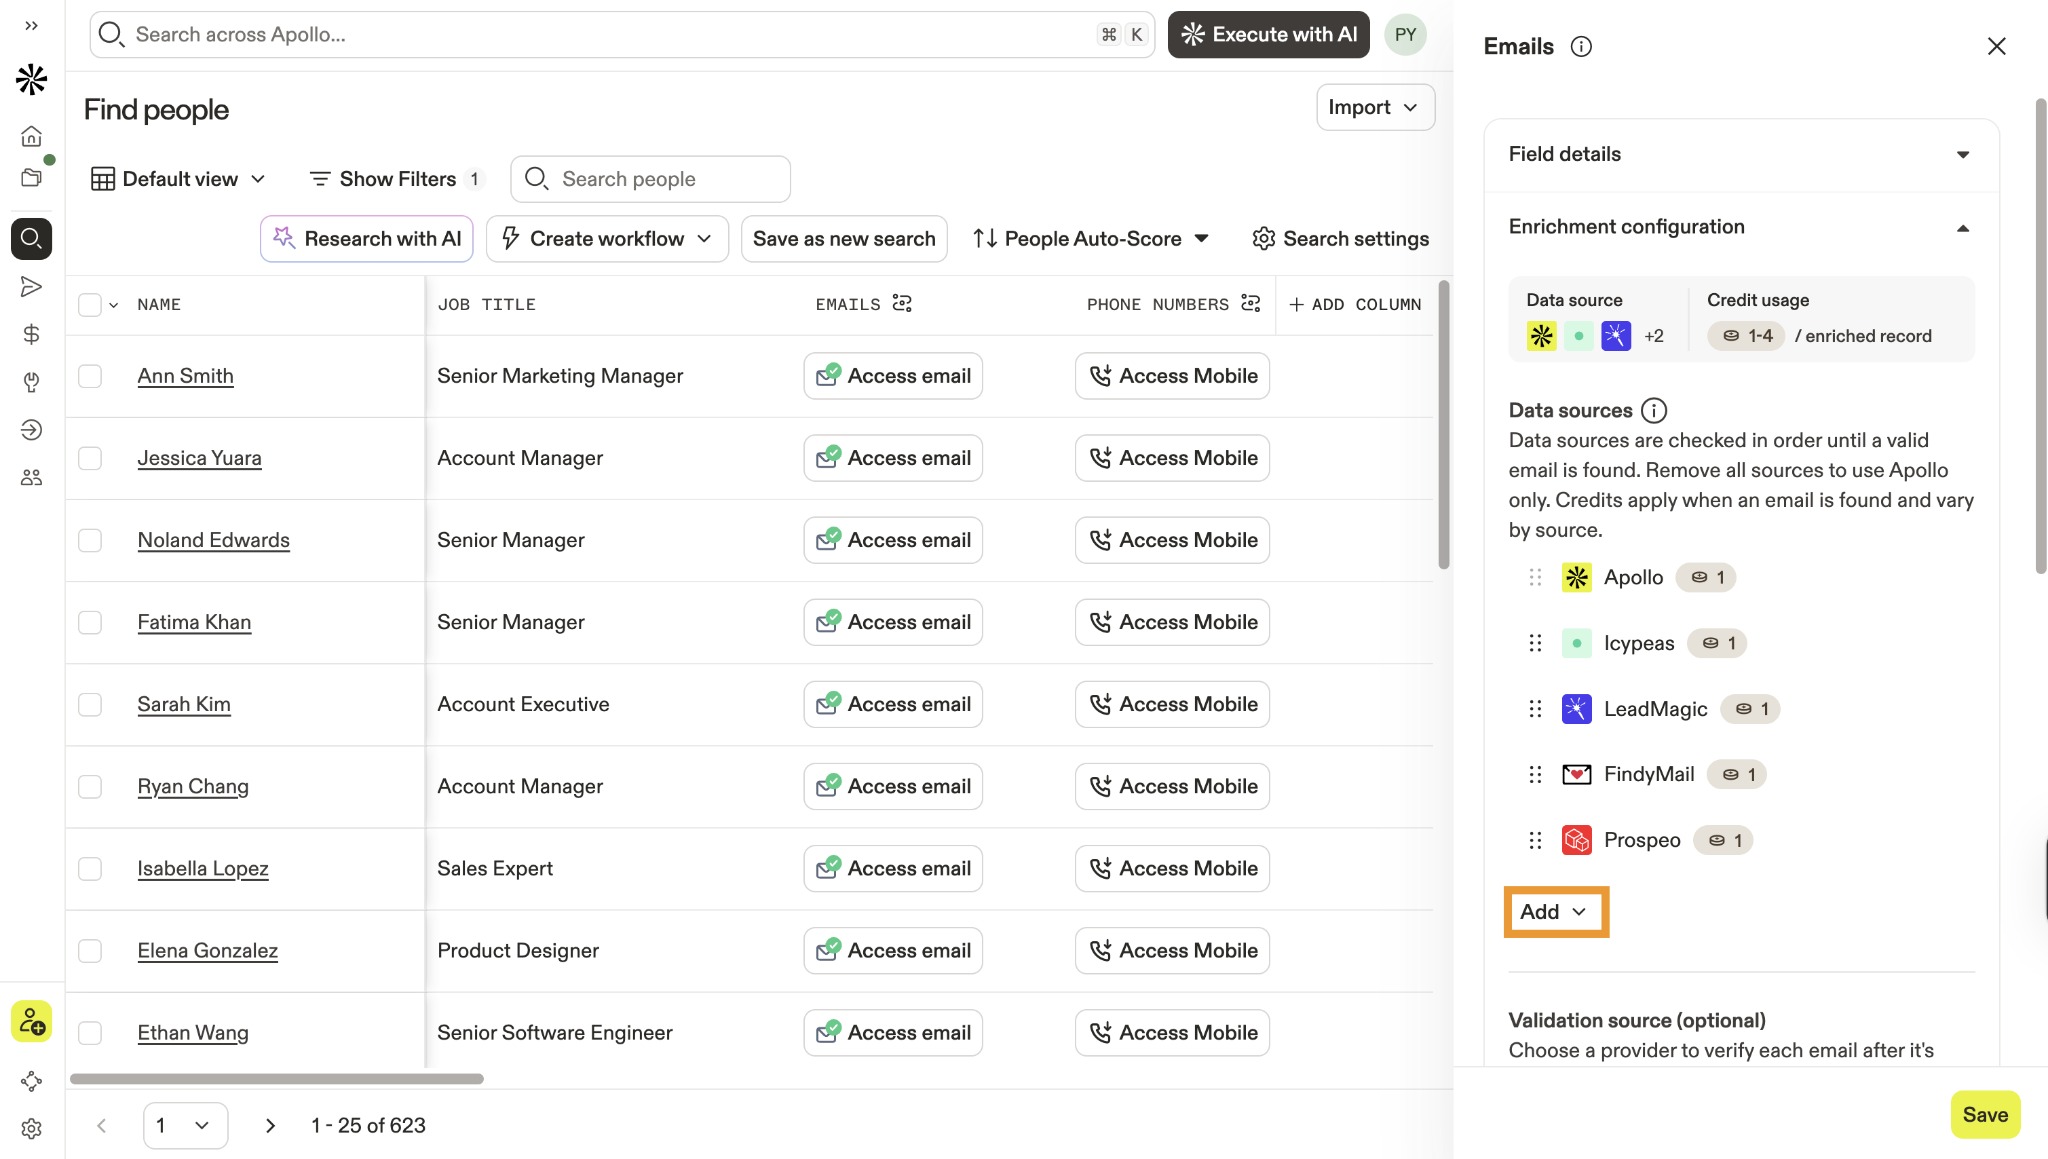
Task: Click Access email for Jessica Yuara
Action: (893, 458)
